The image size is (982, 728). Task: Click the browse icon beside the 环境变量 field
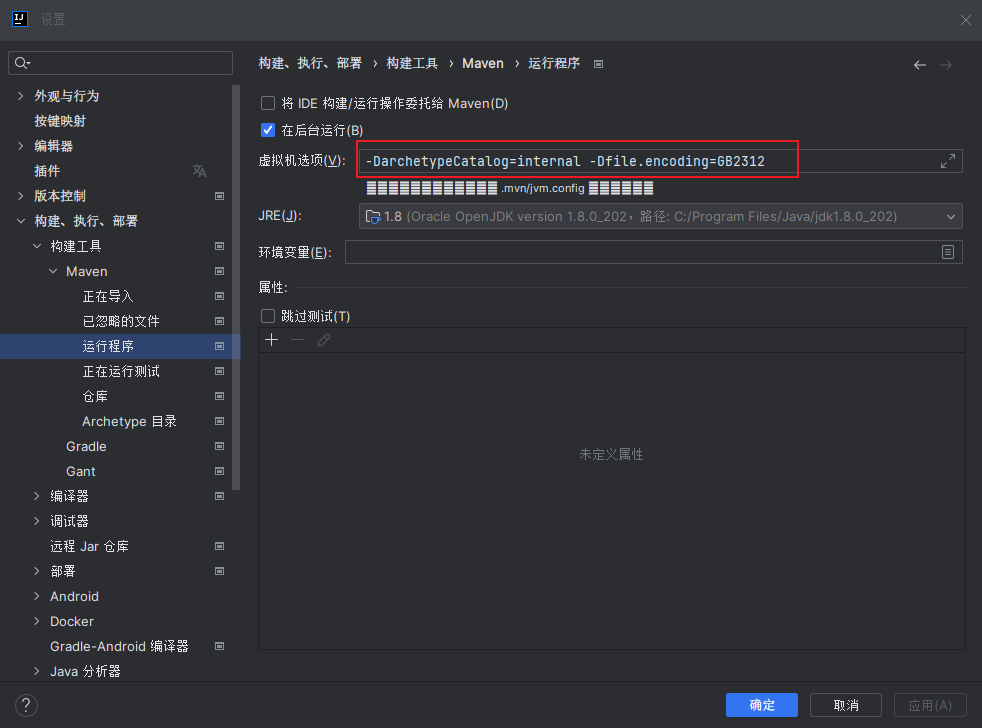pos(948,251)
